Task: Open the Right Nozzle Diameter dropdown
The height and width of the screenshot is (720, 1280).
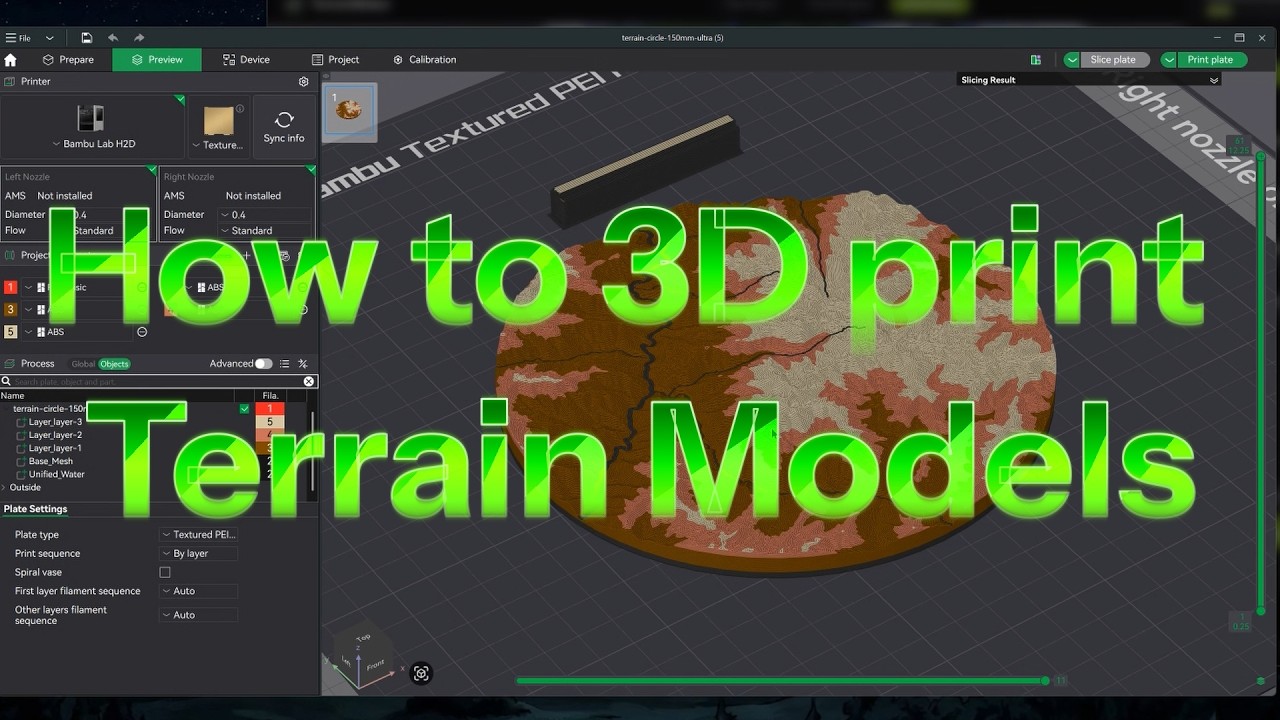Action: (x=264, y=215)
